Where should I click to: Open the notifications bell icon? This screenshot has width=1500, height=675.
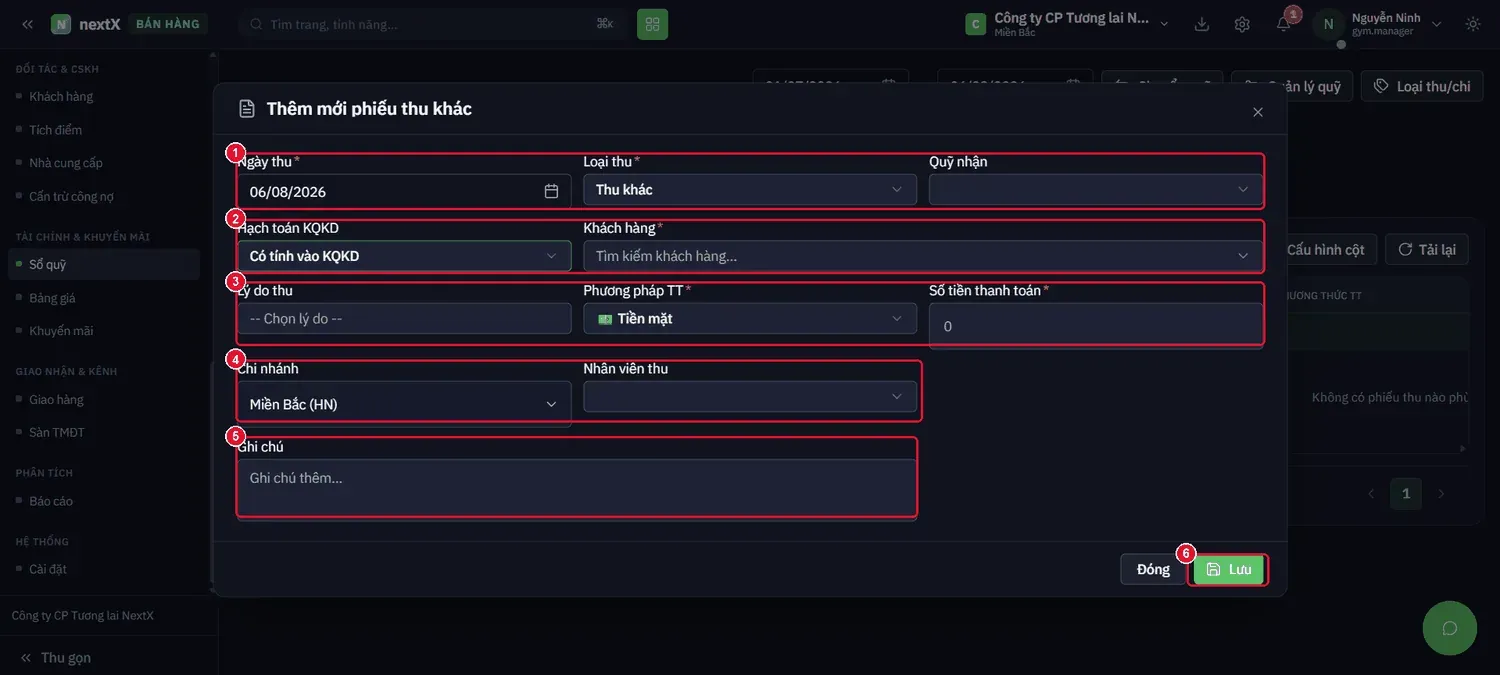1283,24
